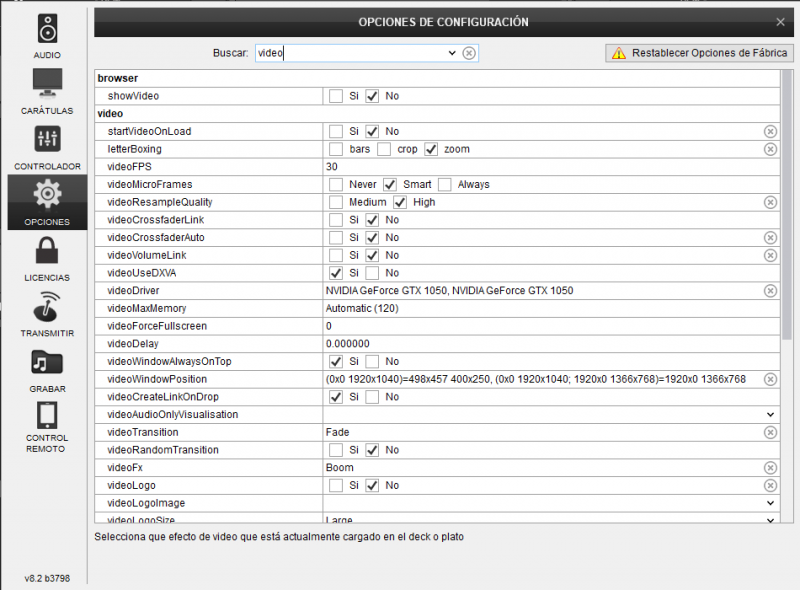This screenshot has height=590, width=800.
Task: Clear the search field with X icon
Action: coord(469,53)
